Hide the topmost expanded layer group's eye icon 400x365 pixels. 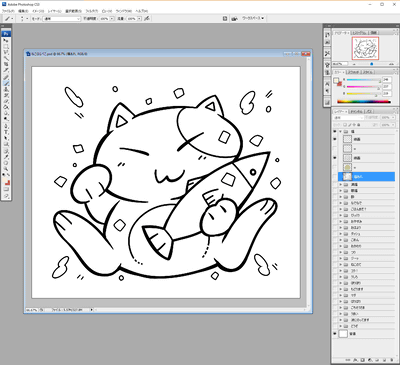click(x=335, y=131)
